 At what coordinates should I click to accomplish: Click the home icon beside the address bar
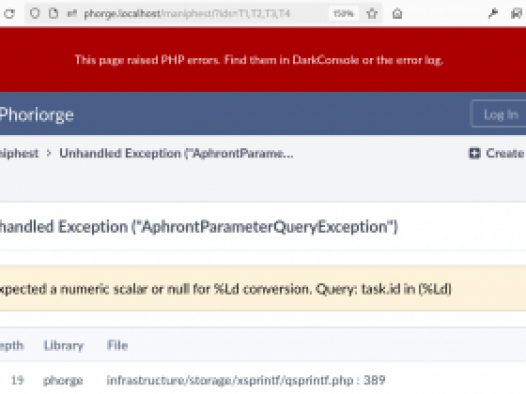[x=397, y=14]
